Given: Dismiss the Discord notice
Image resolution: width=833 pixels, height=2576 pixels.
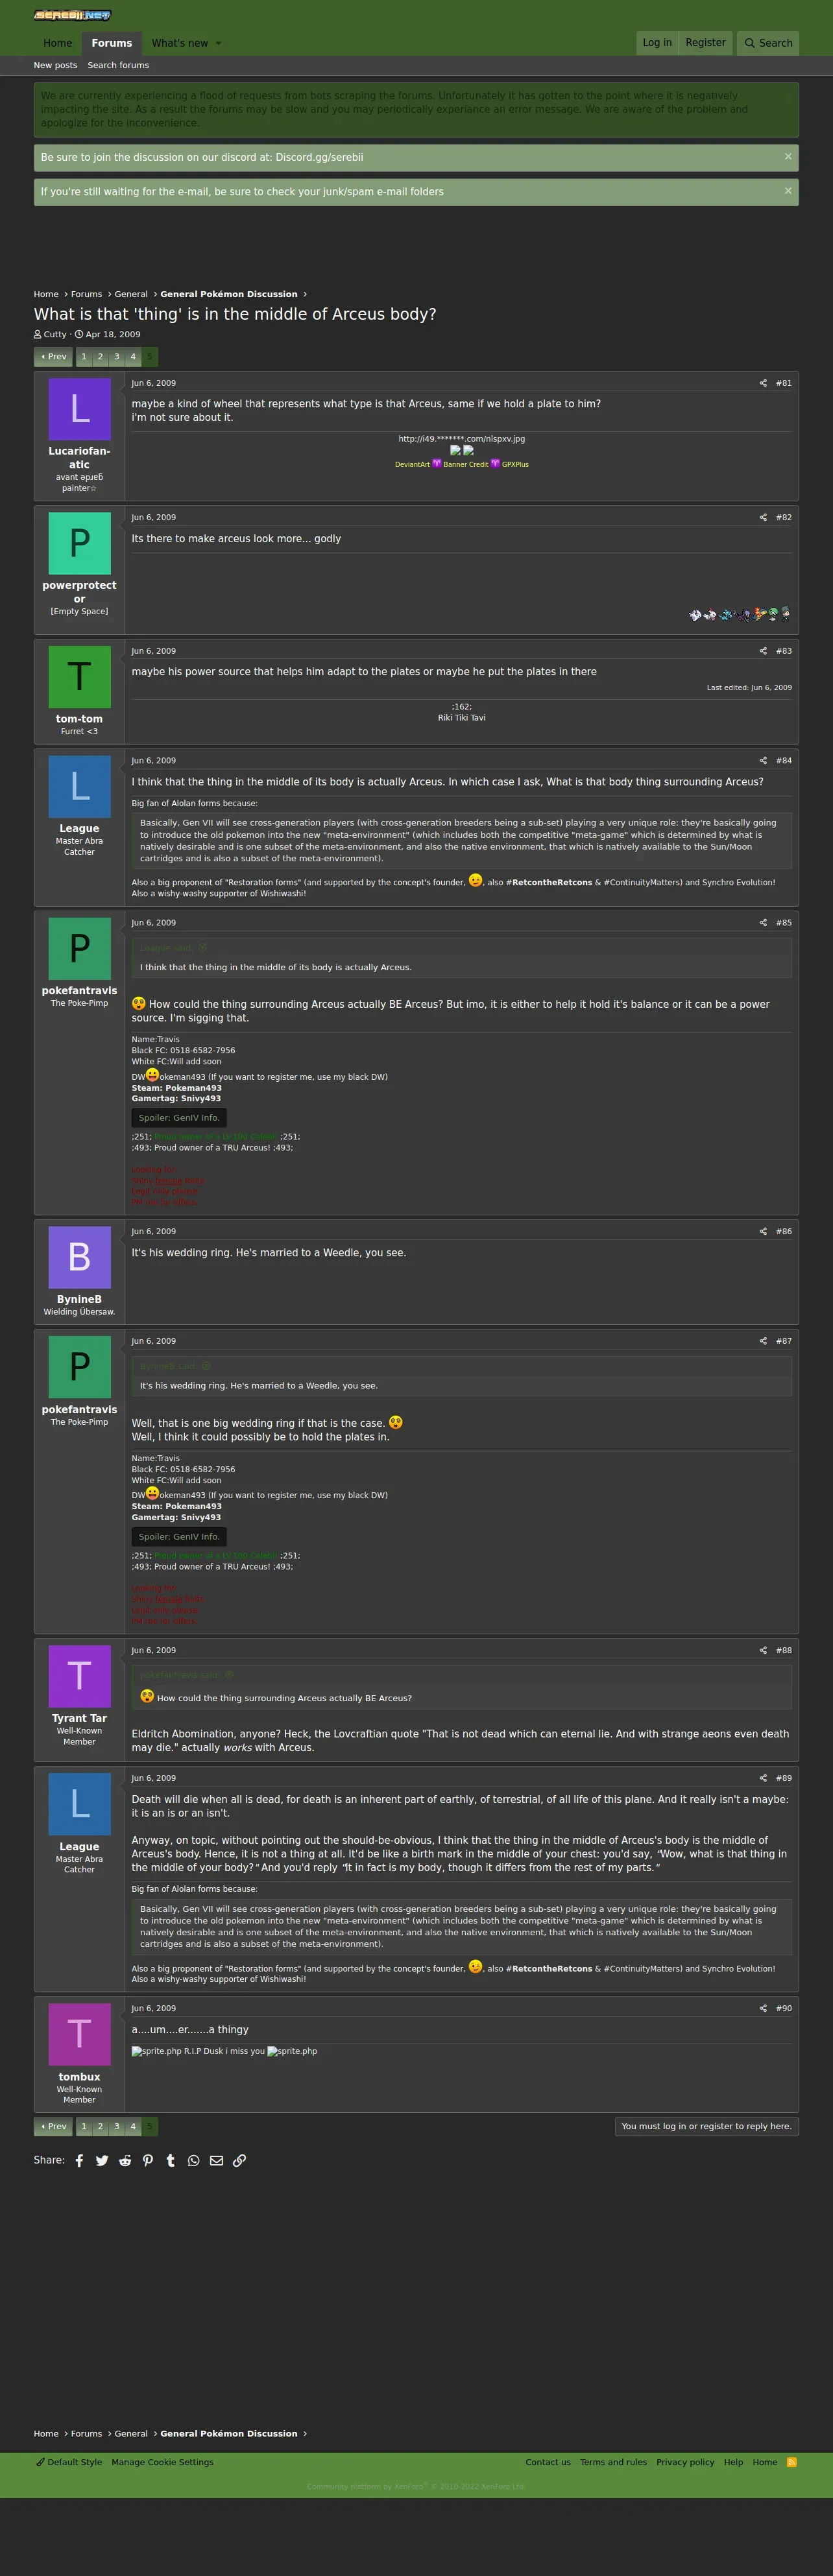Looking at the screenshot, I should tap(788, 156).
